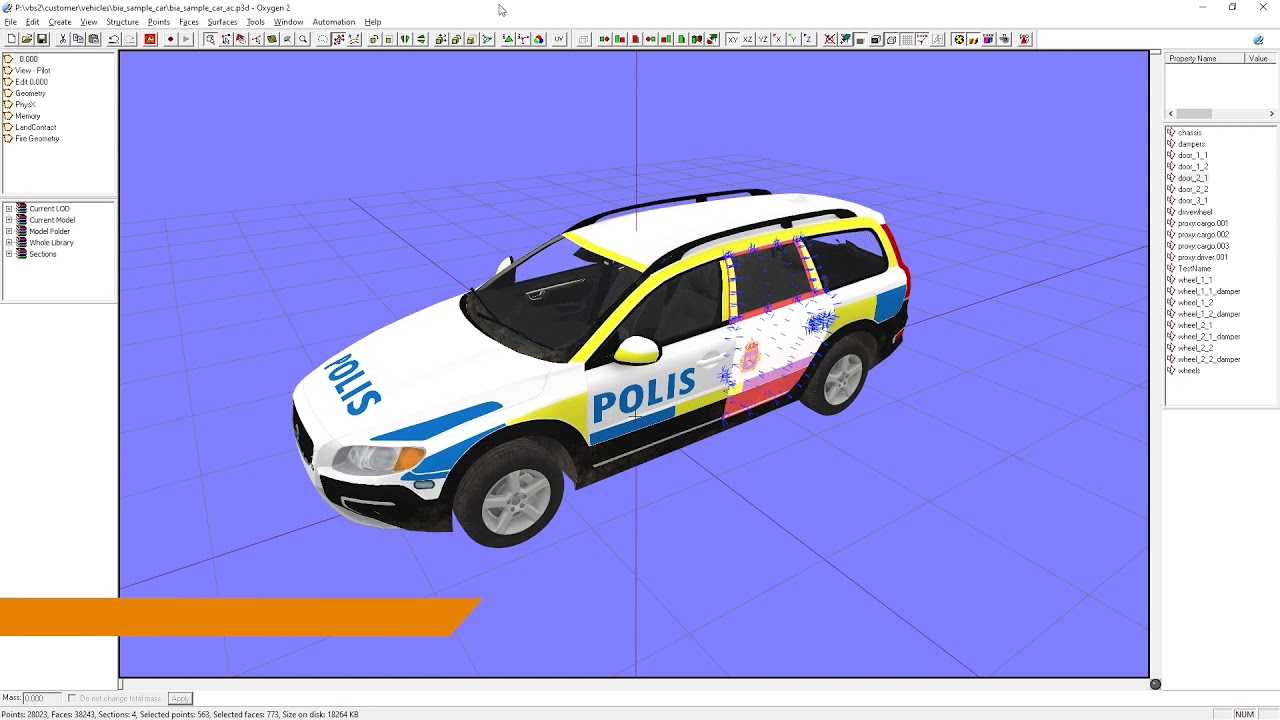Click the yellow-black wheel icon in toolbar
The width and height of the screenshot is (1280, 720).
[x=959, y=39]
